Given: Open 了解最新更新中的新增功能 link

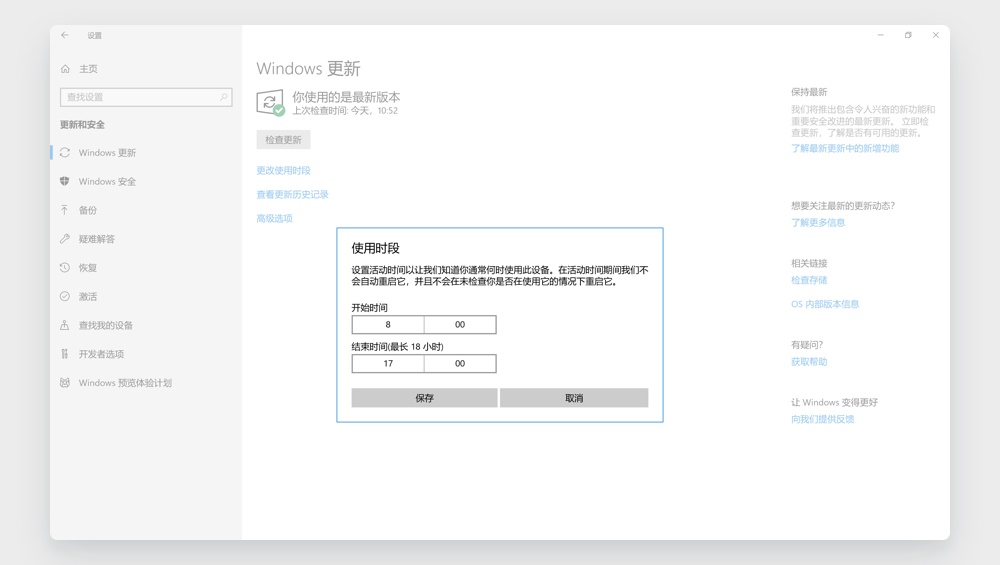Looking at the screenshot, I should (845, 148).
